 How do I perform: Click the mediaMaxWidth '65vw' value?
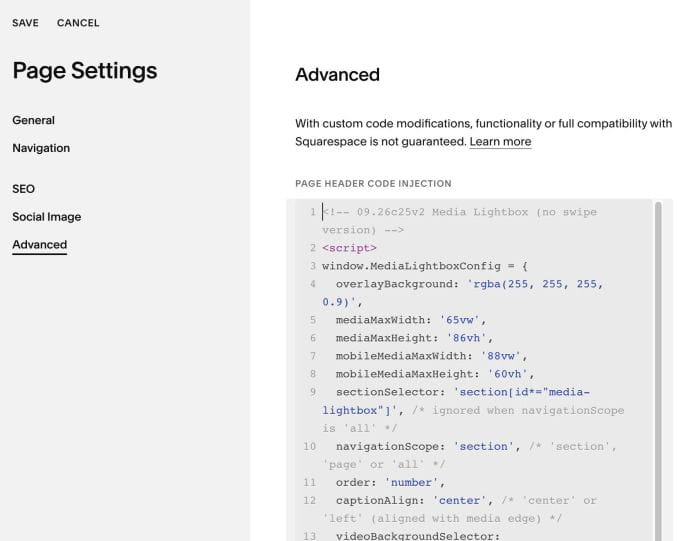coord(459,320)
